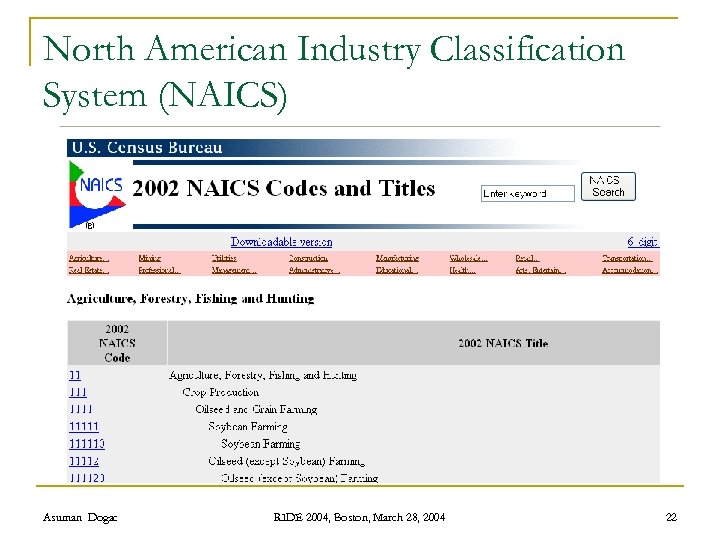Viewport: 720px width, 540px height.
Task: Click the NAICS logo icon
Action: tap(97, 194)
